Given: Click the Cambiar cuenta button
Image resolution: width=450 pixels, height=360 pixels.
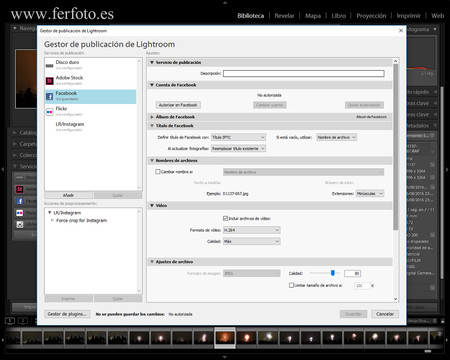Looking at the screenshot, I should click(x=270, y=105).
